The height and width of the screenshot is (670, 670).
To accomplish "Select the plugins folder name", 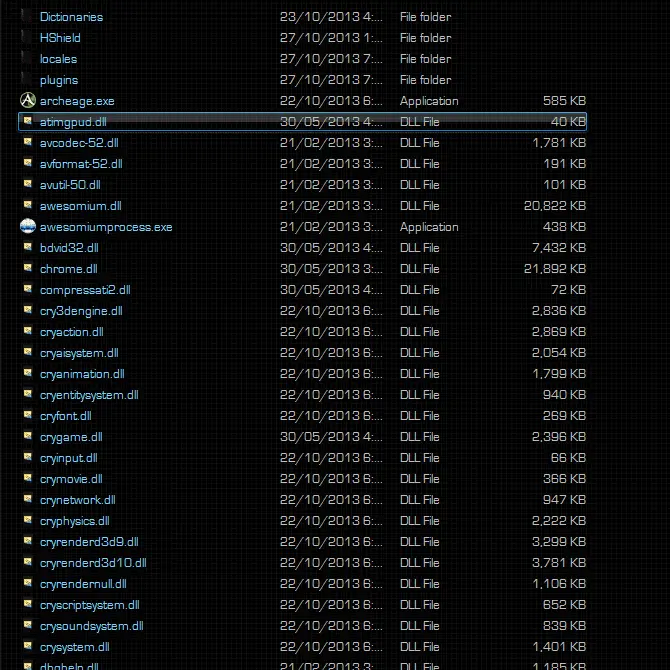I will coord(59,80).
